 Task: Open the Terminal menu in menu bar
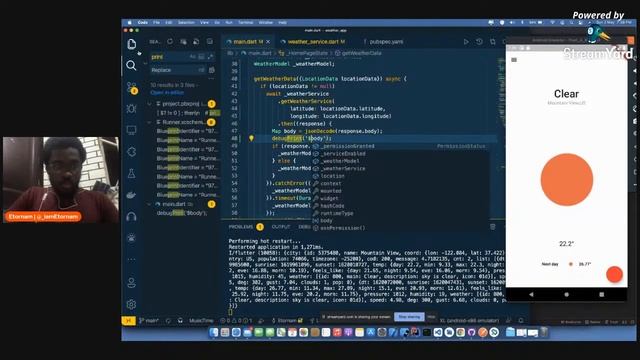coord(246,22)
